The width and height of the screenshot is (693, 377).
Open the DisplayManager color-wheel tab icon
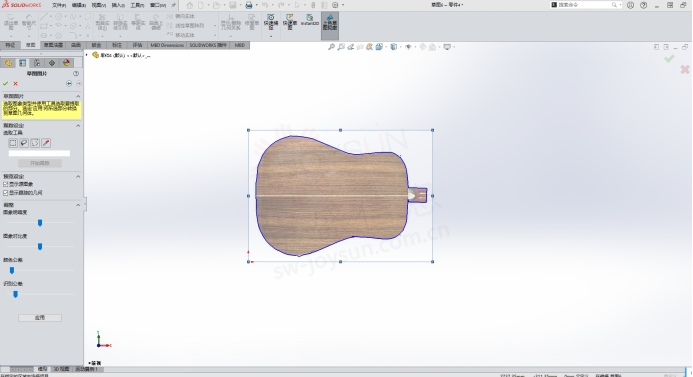click(x=66, y=63)
